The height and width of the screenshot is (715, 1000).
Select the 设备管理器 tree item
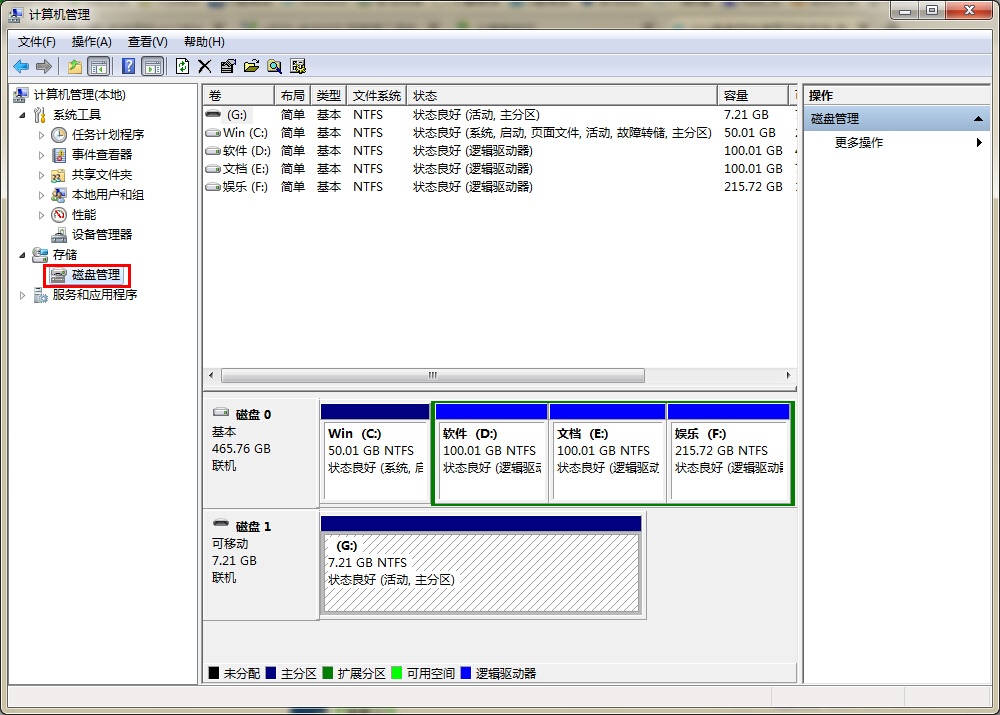tap(101, 235)
